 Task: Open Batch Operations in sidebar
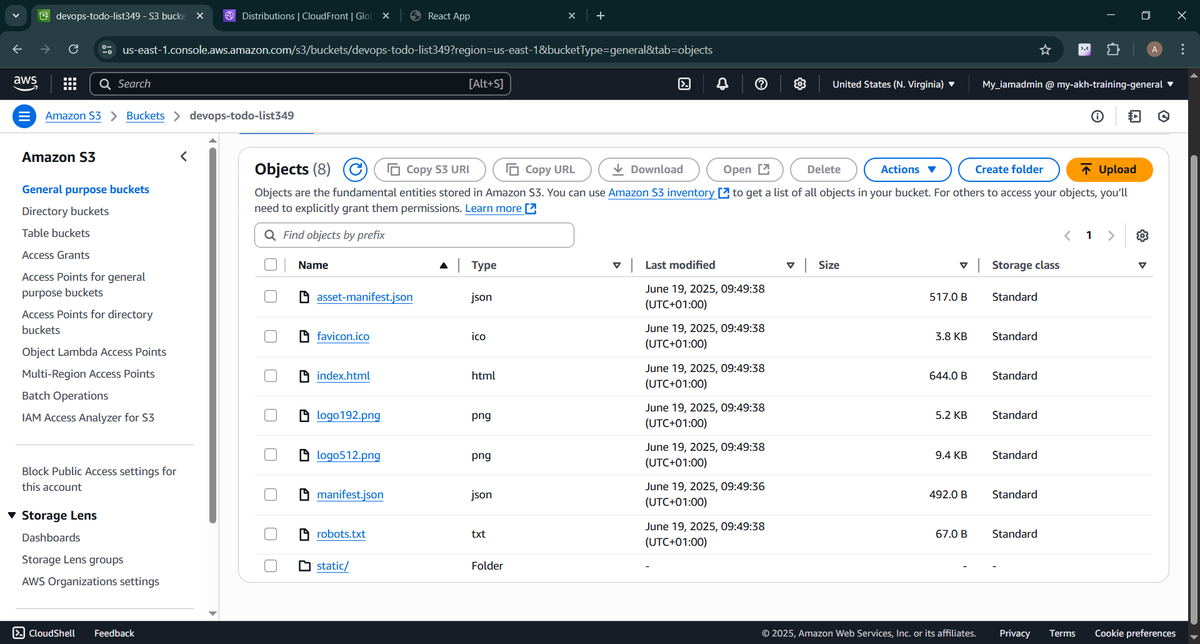65,396
